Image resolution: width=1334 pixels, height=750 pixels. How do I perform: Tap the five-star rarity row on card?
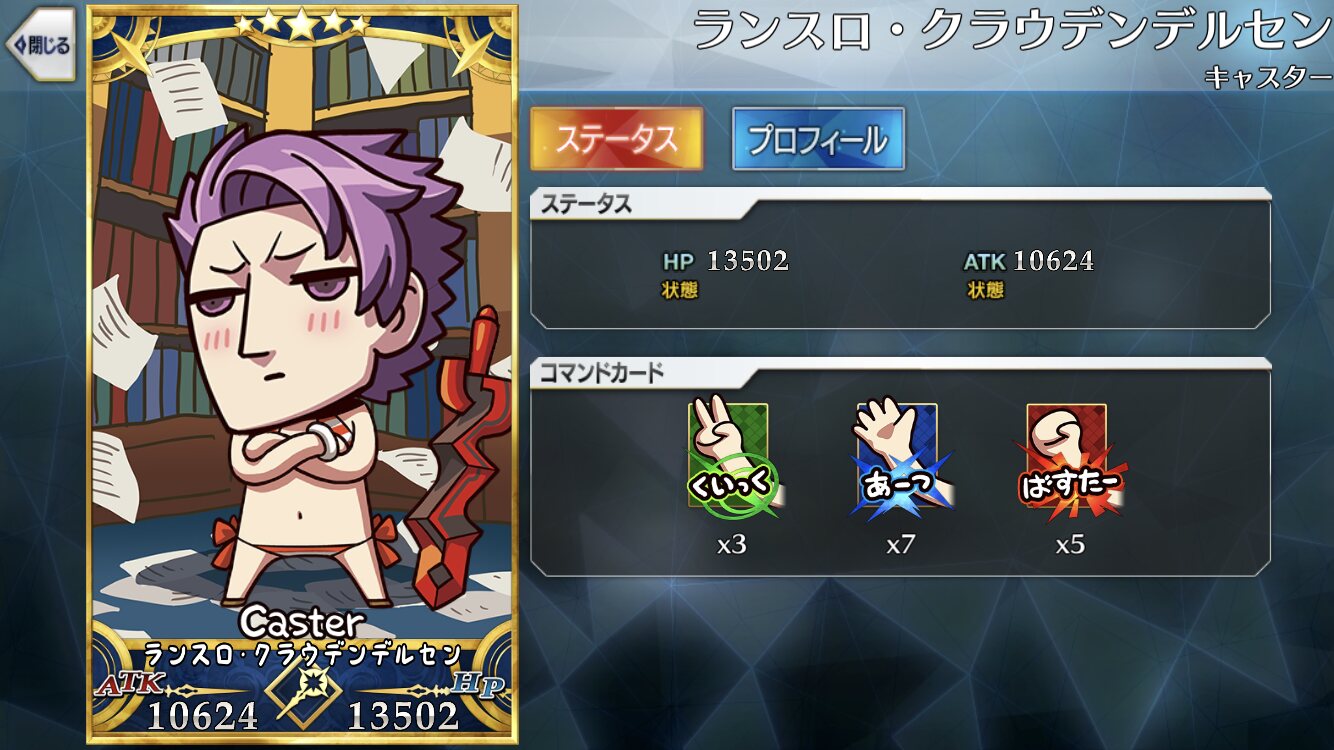tap(302, 23)
